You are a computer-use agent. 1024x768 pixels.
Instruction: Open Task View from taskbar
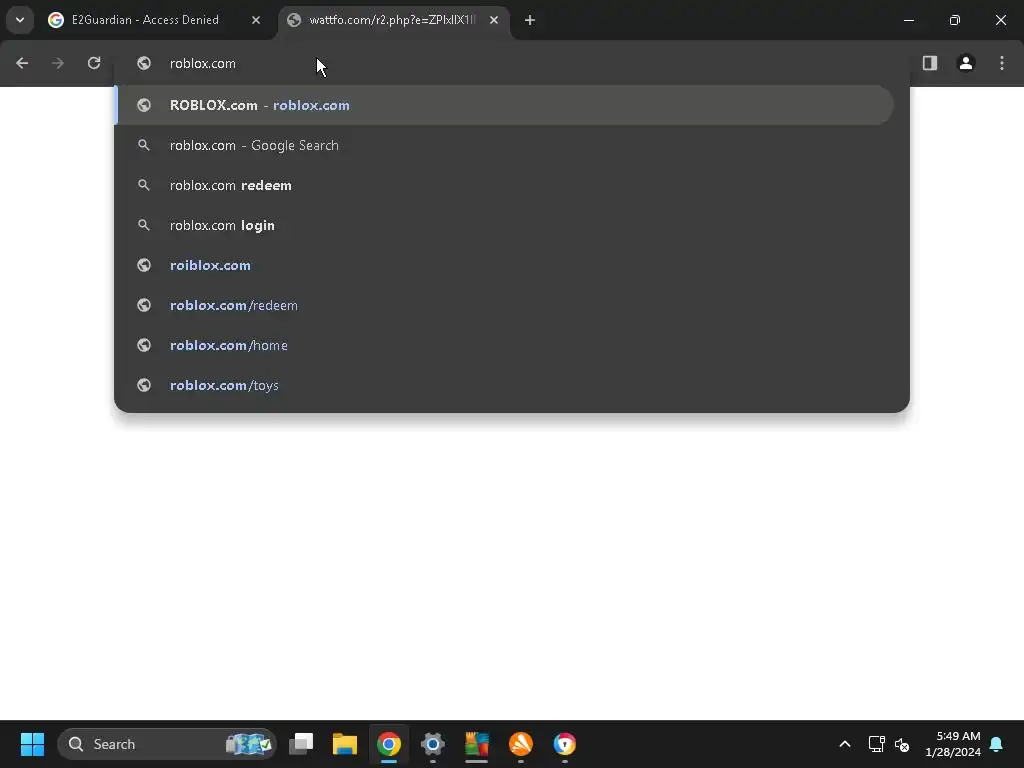click(301, 744)
